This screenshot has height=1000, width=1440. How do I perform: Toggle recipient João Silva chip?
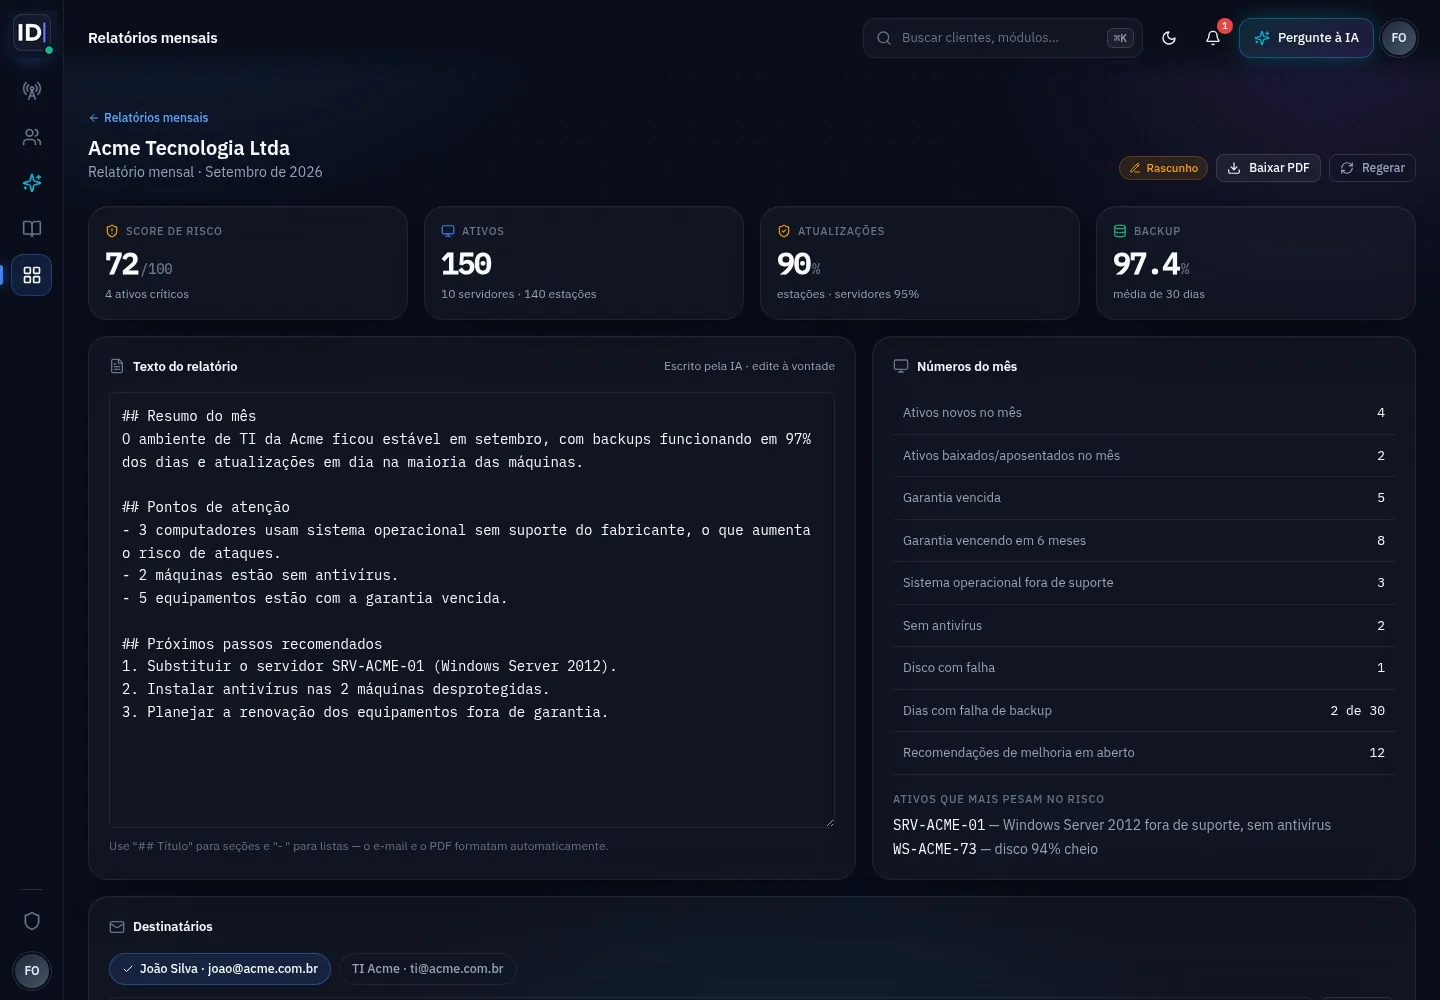click(220, 969)
